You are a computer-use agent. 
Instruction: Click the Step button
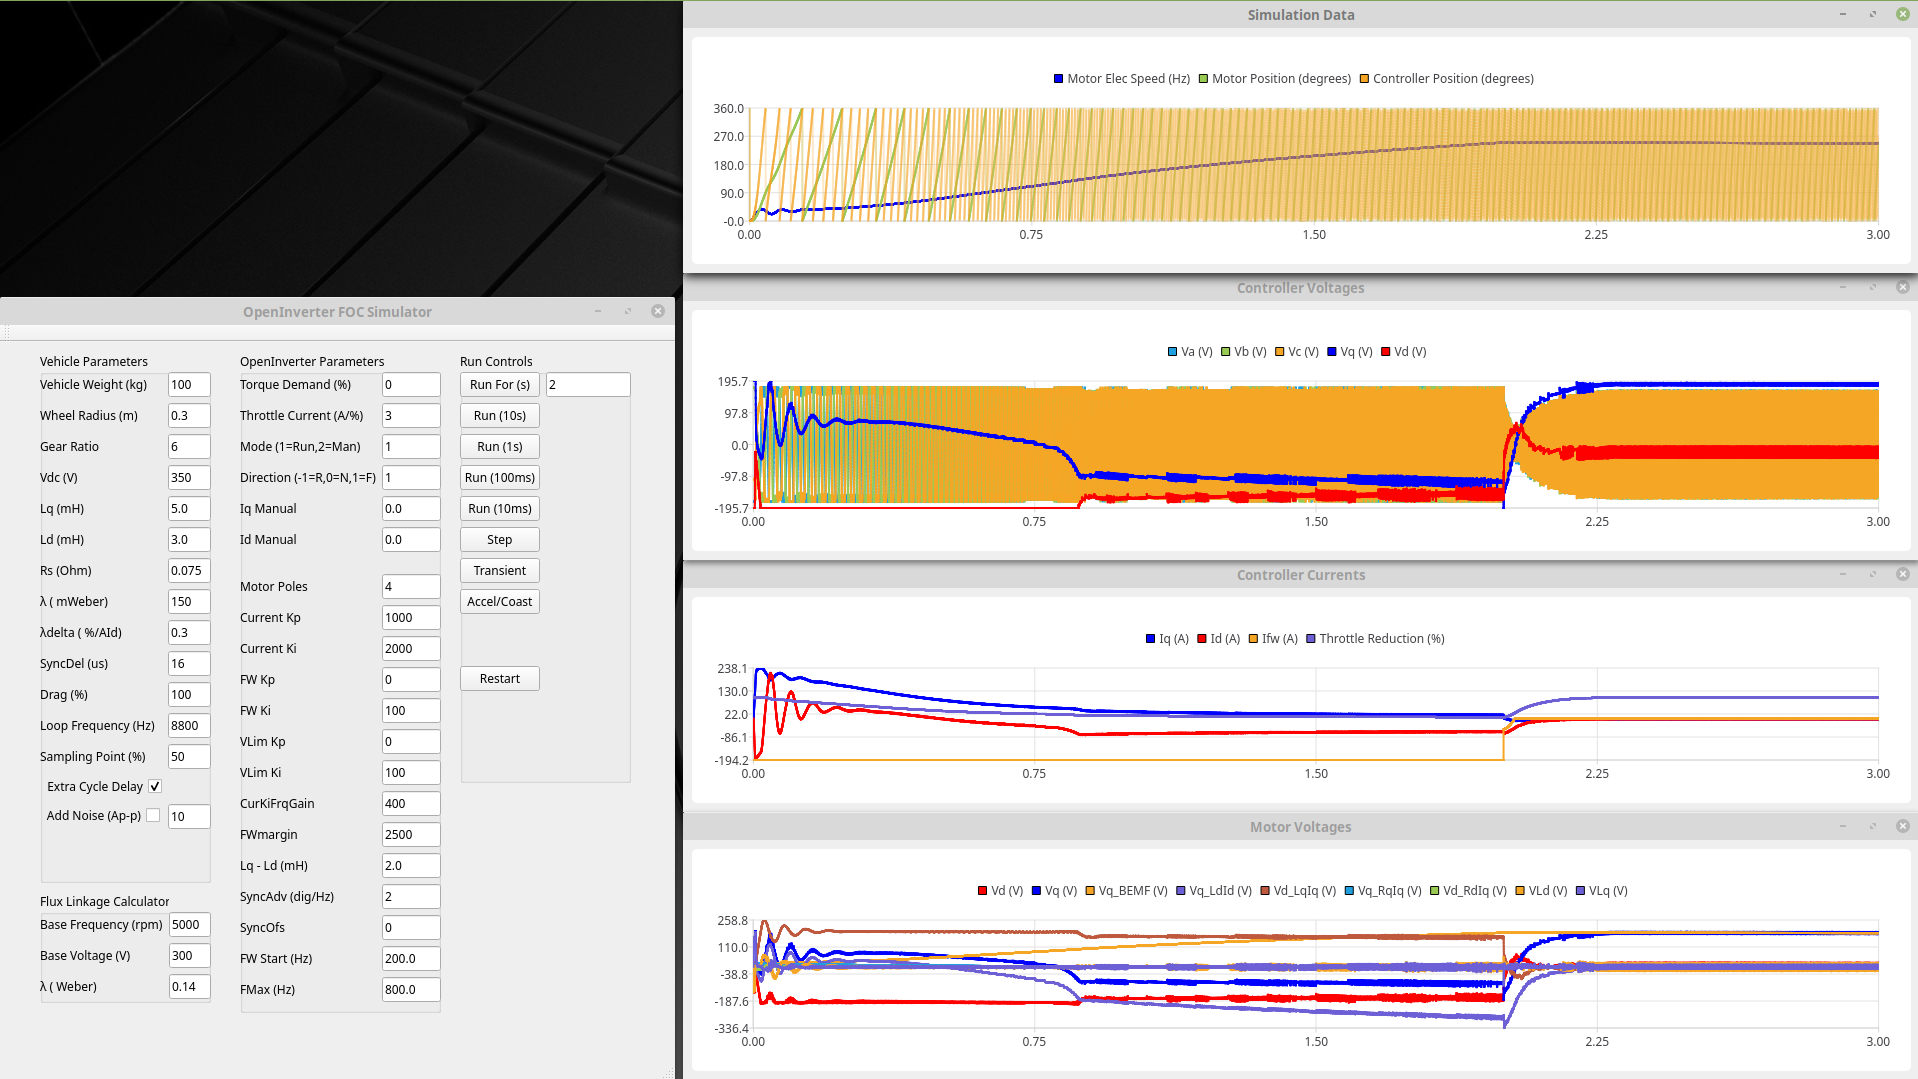[x=499, y=540]
